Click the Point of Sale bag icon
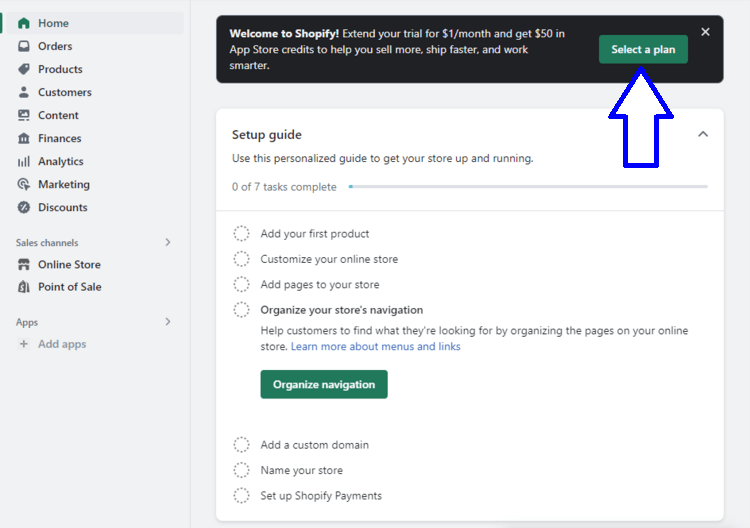The height and width of the screenshot is (528, 750). (x=23, y=286)
